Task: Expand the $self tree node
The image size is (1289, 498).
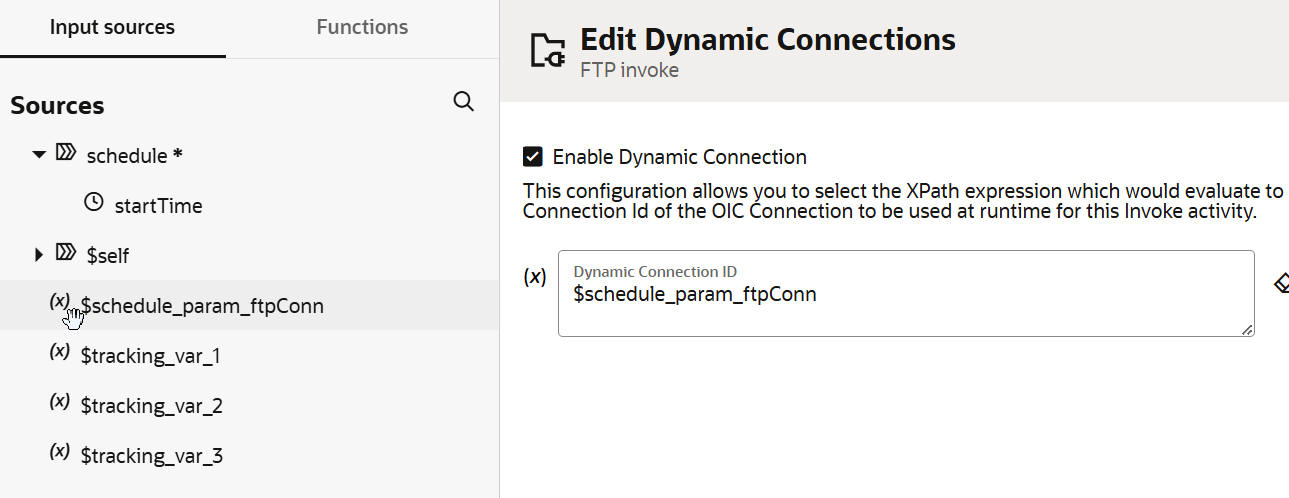Action: click(x=39, y=255)
